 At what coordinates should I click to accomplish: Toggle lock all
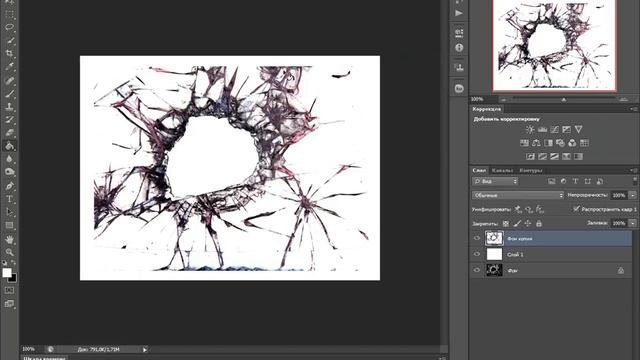539,224
